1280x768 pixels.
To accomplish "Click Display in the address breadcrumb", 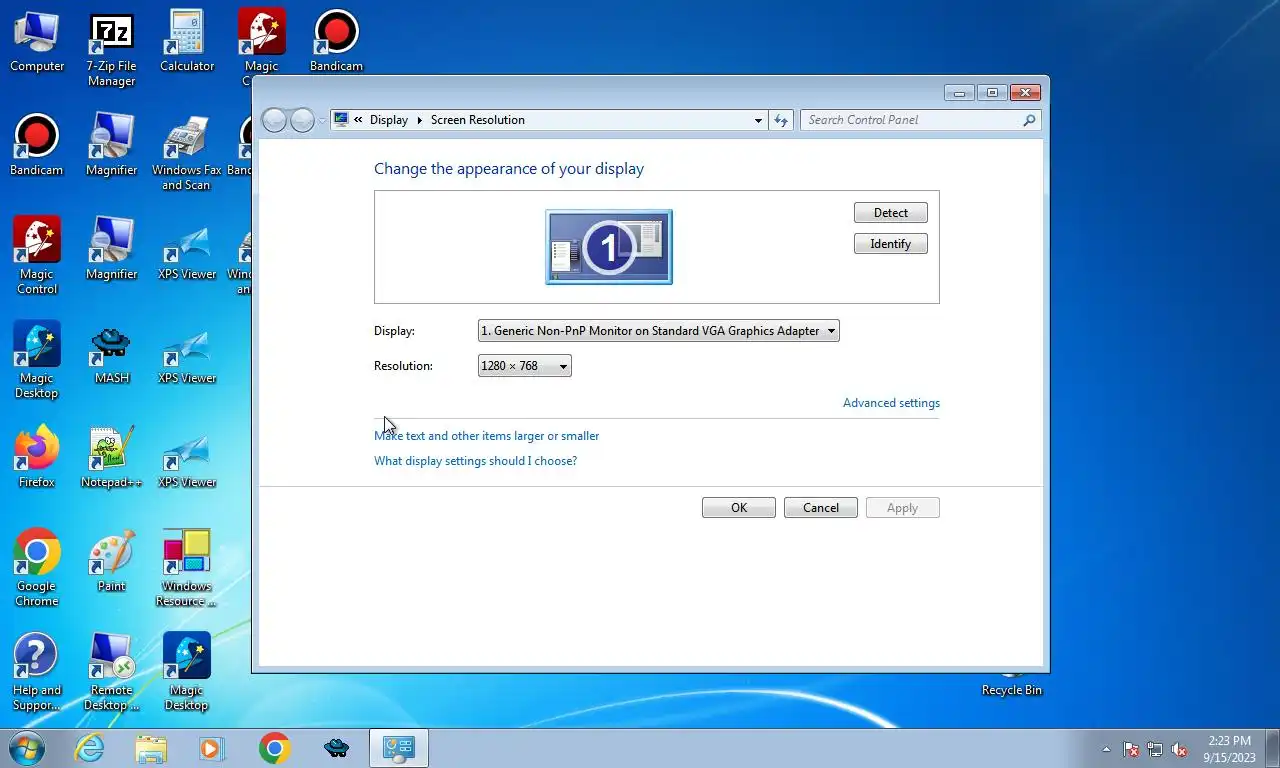I will [x=388, y=120].
